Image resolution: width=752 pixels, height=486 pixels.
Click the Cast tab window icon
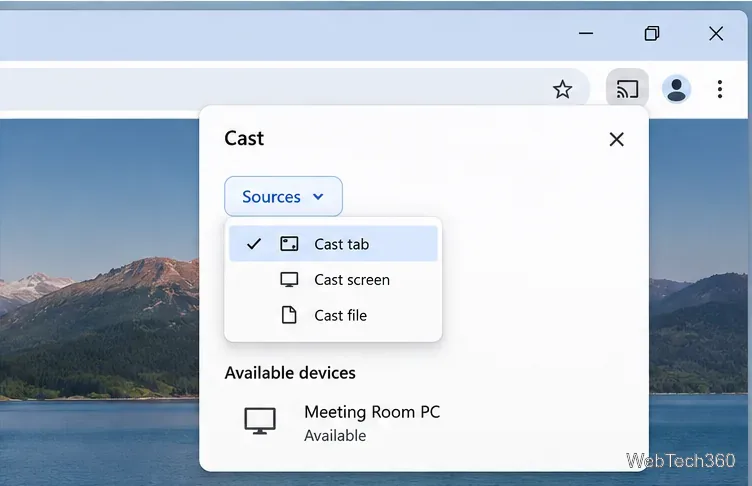coord(289,244)
